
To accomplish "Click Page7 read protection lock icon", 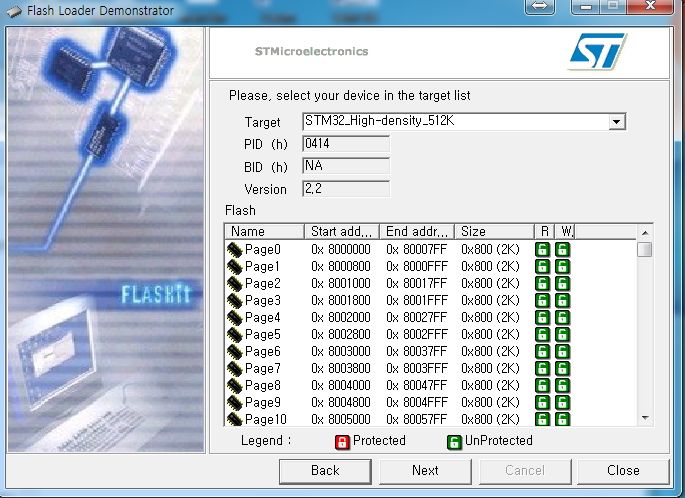I will 542,369.
